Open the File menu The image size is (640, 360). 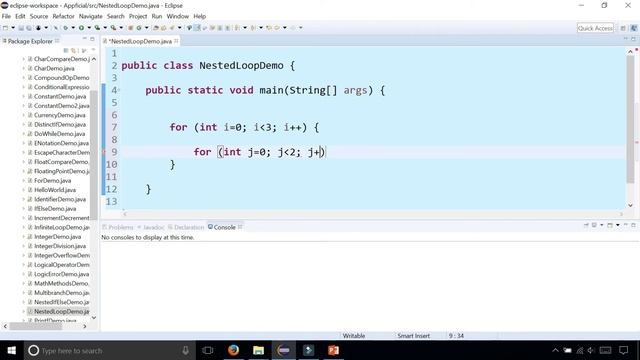(x=6, y=16)
